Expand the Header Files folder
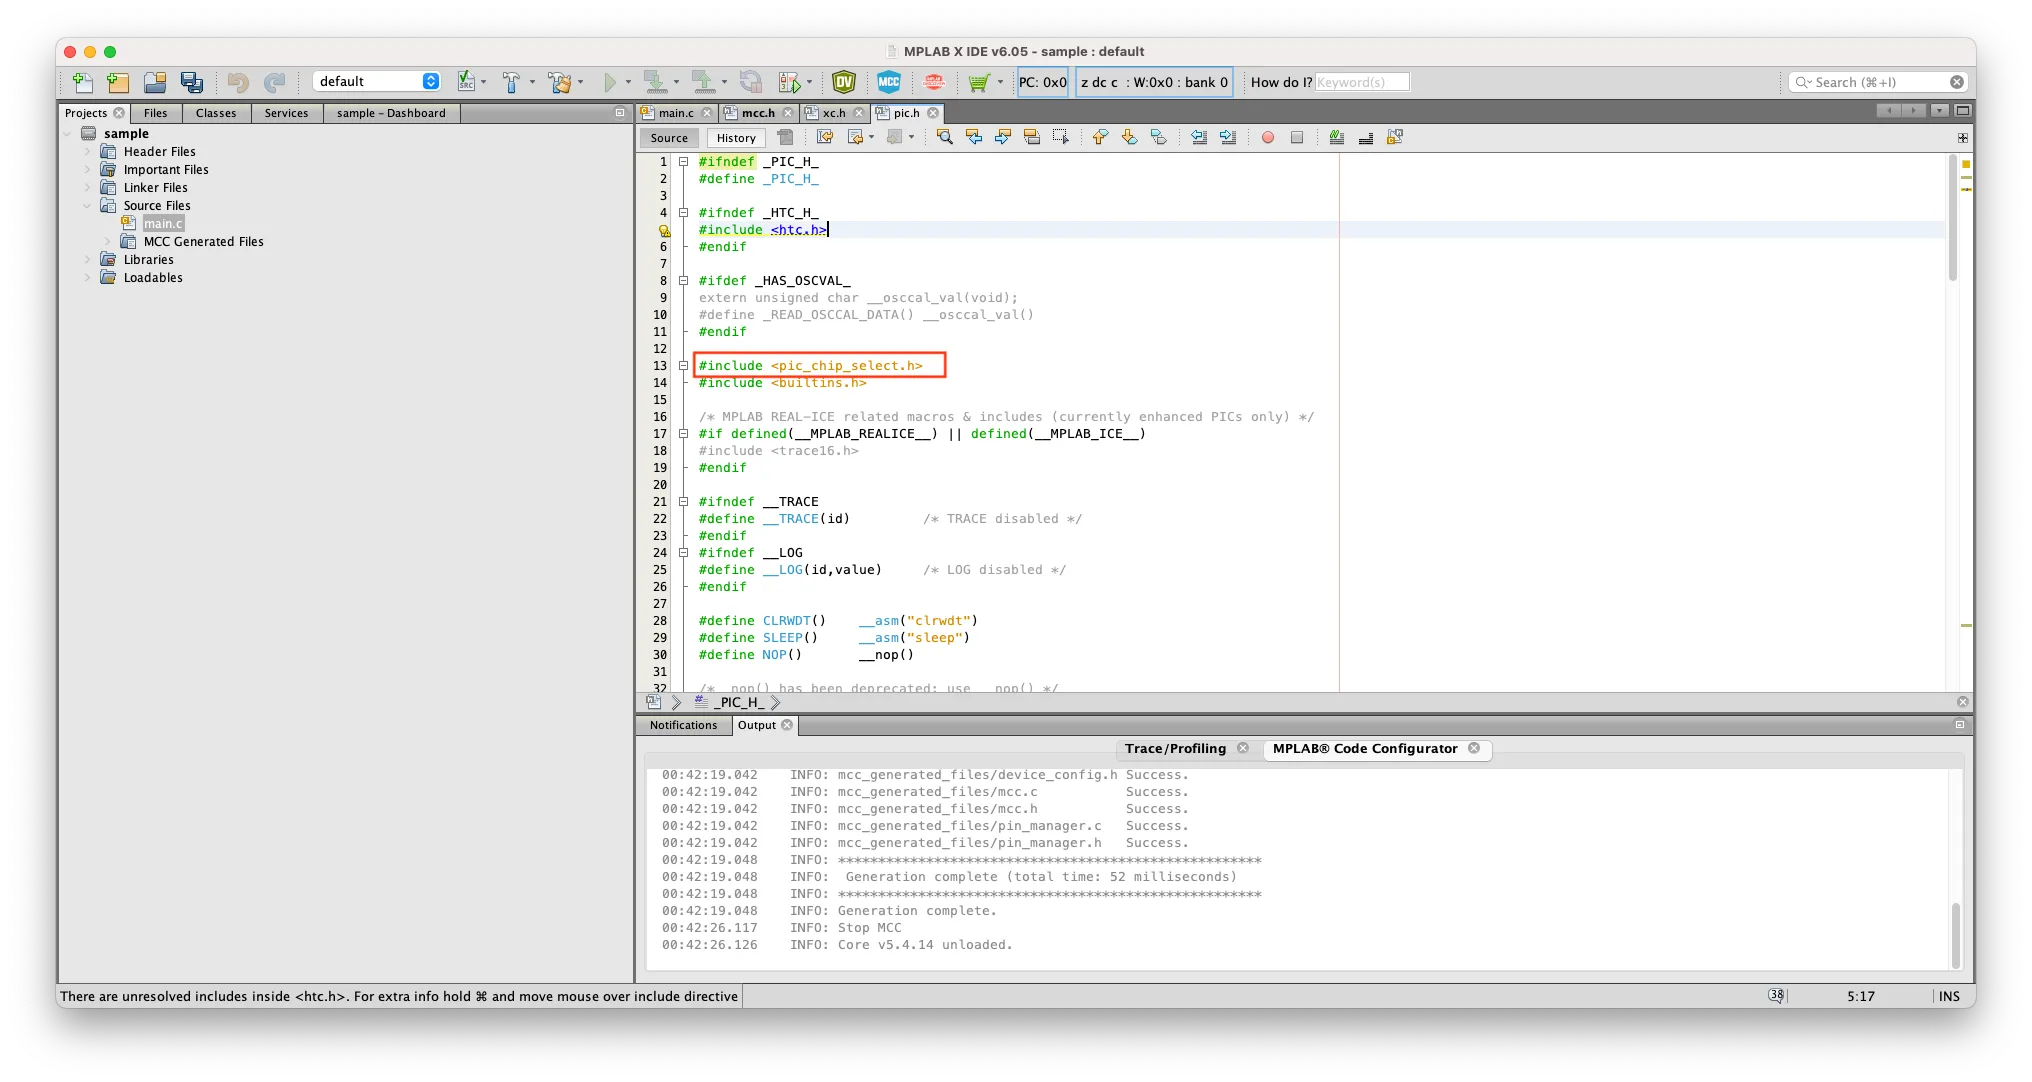 87,152
